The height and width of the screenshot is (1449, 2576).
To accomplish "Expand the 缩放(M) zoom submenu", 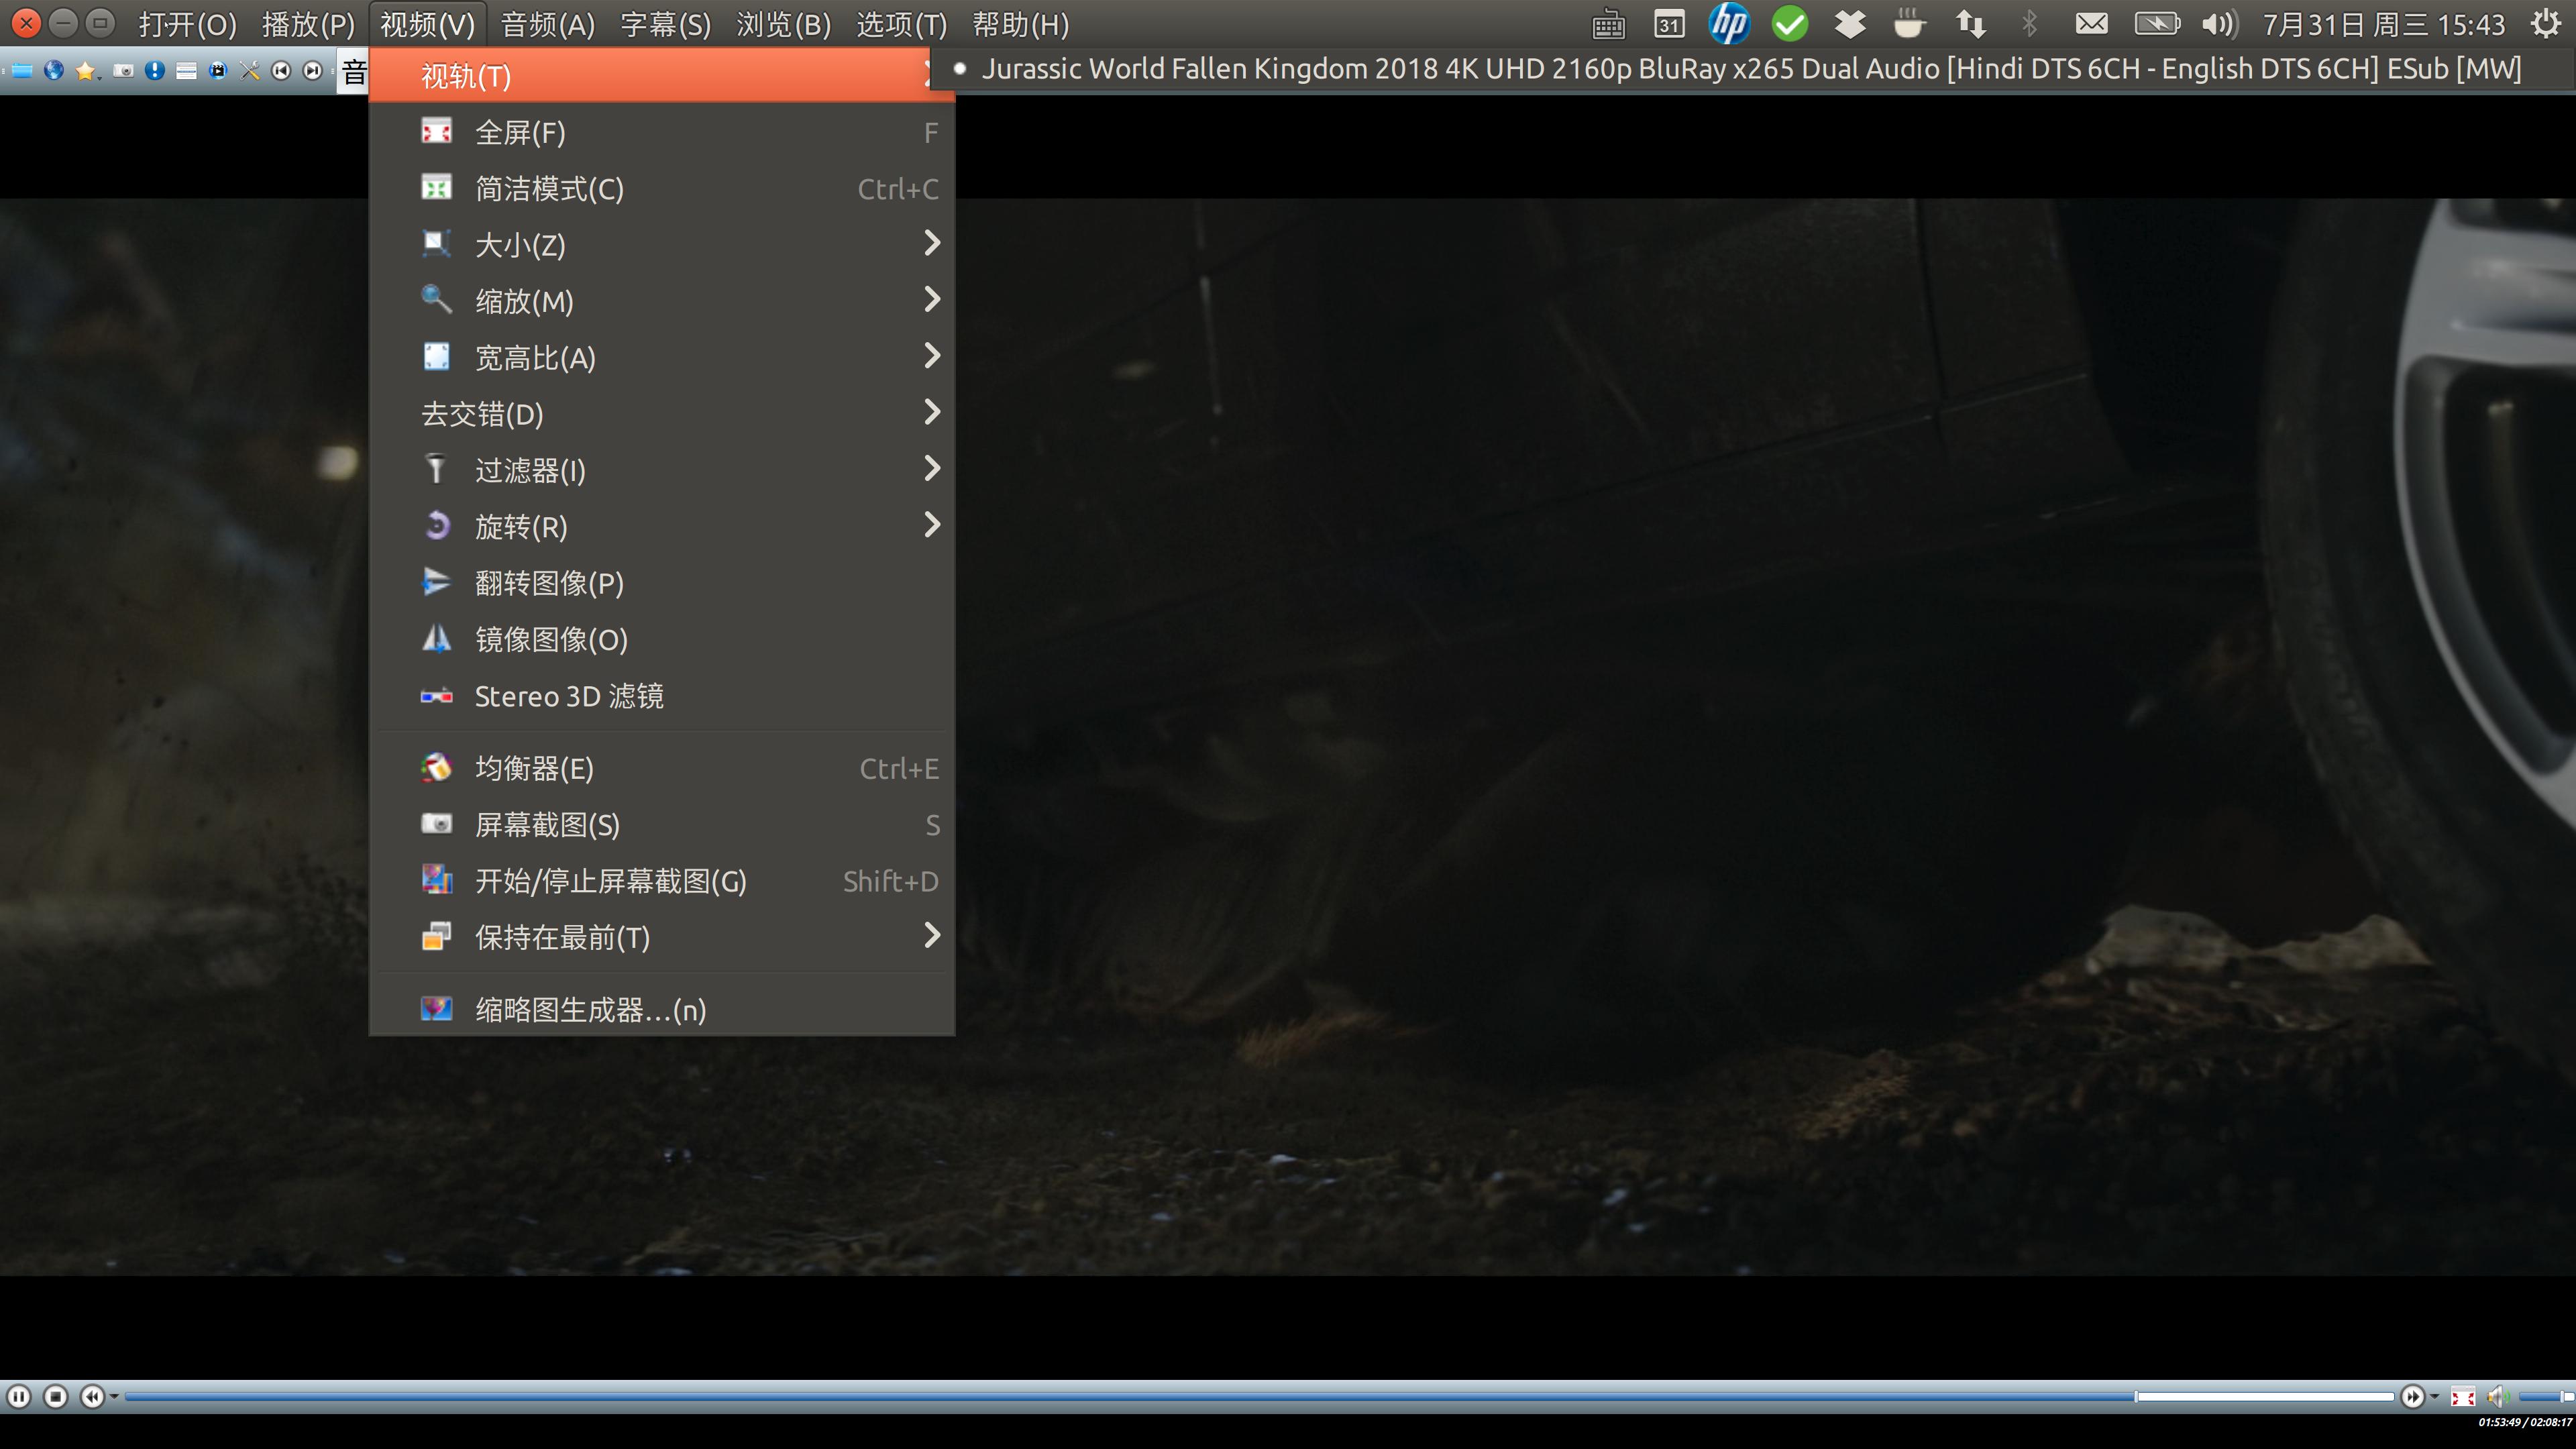I will pos(662,301).
